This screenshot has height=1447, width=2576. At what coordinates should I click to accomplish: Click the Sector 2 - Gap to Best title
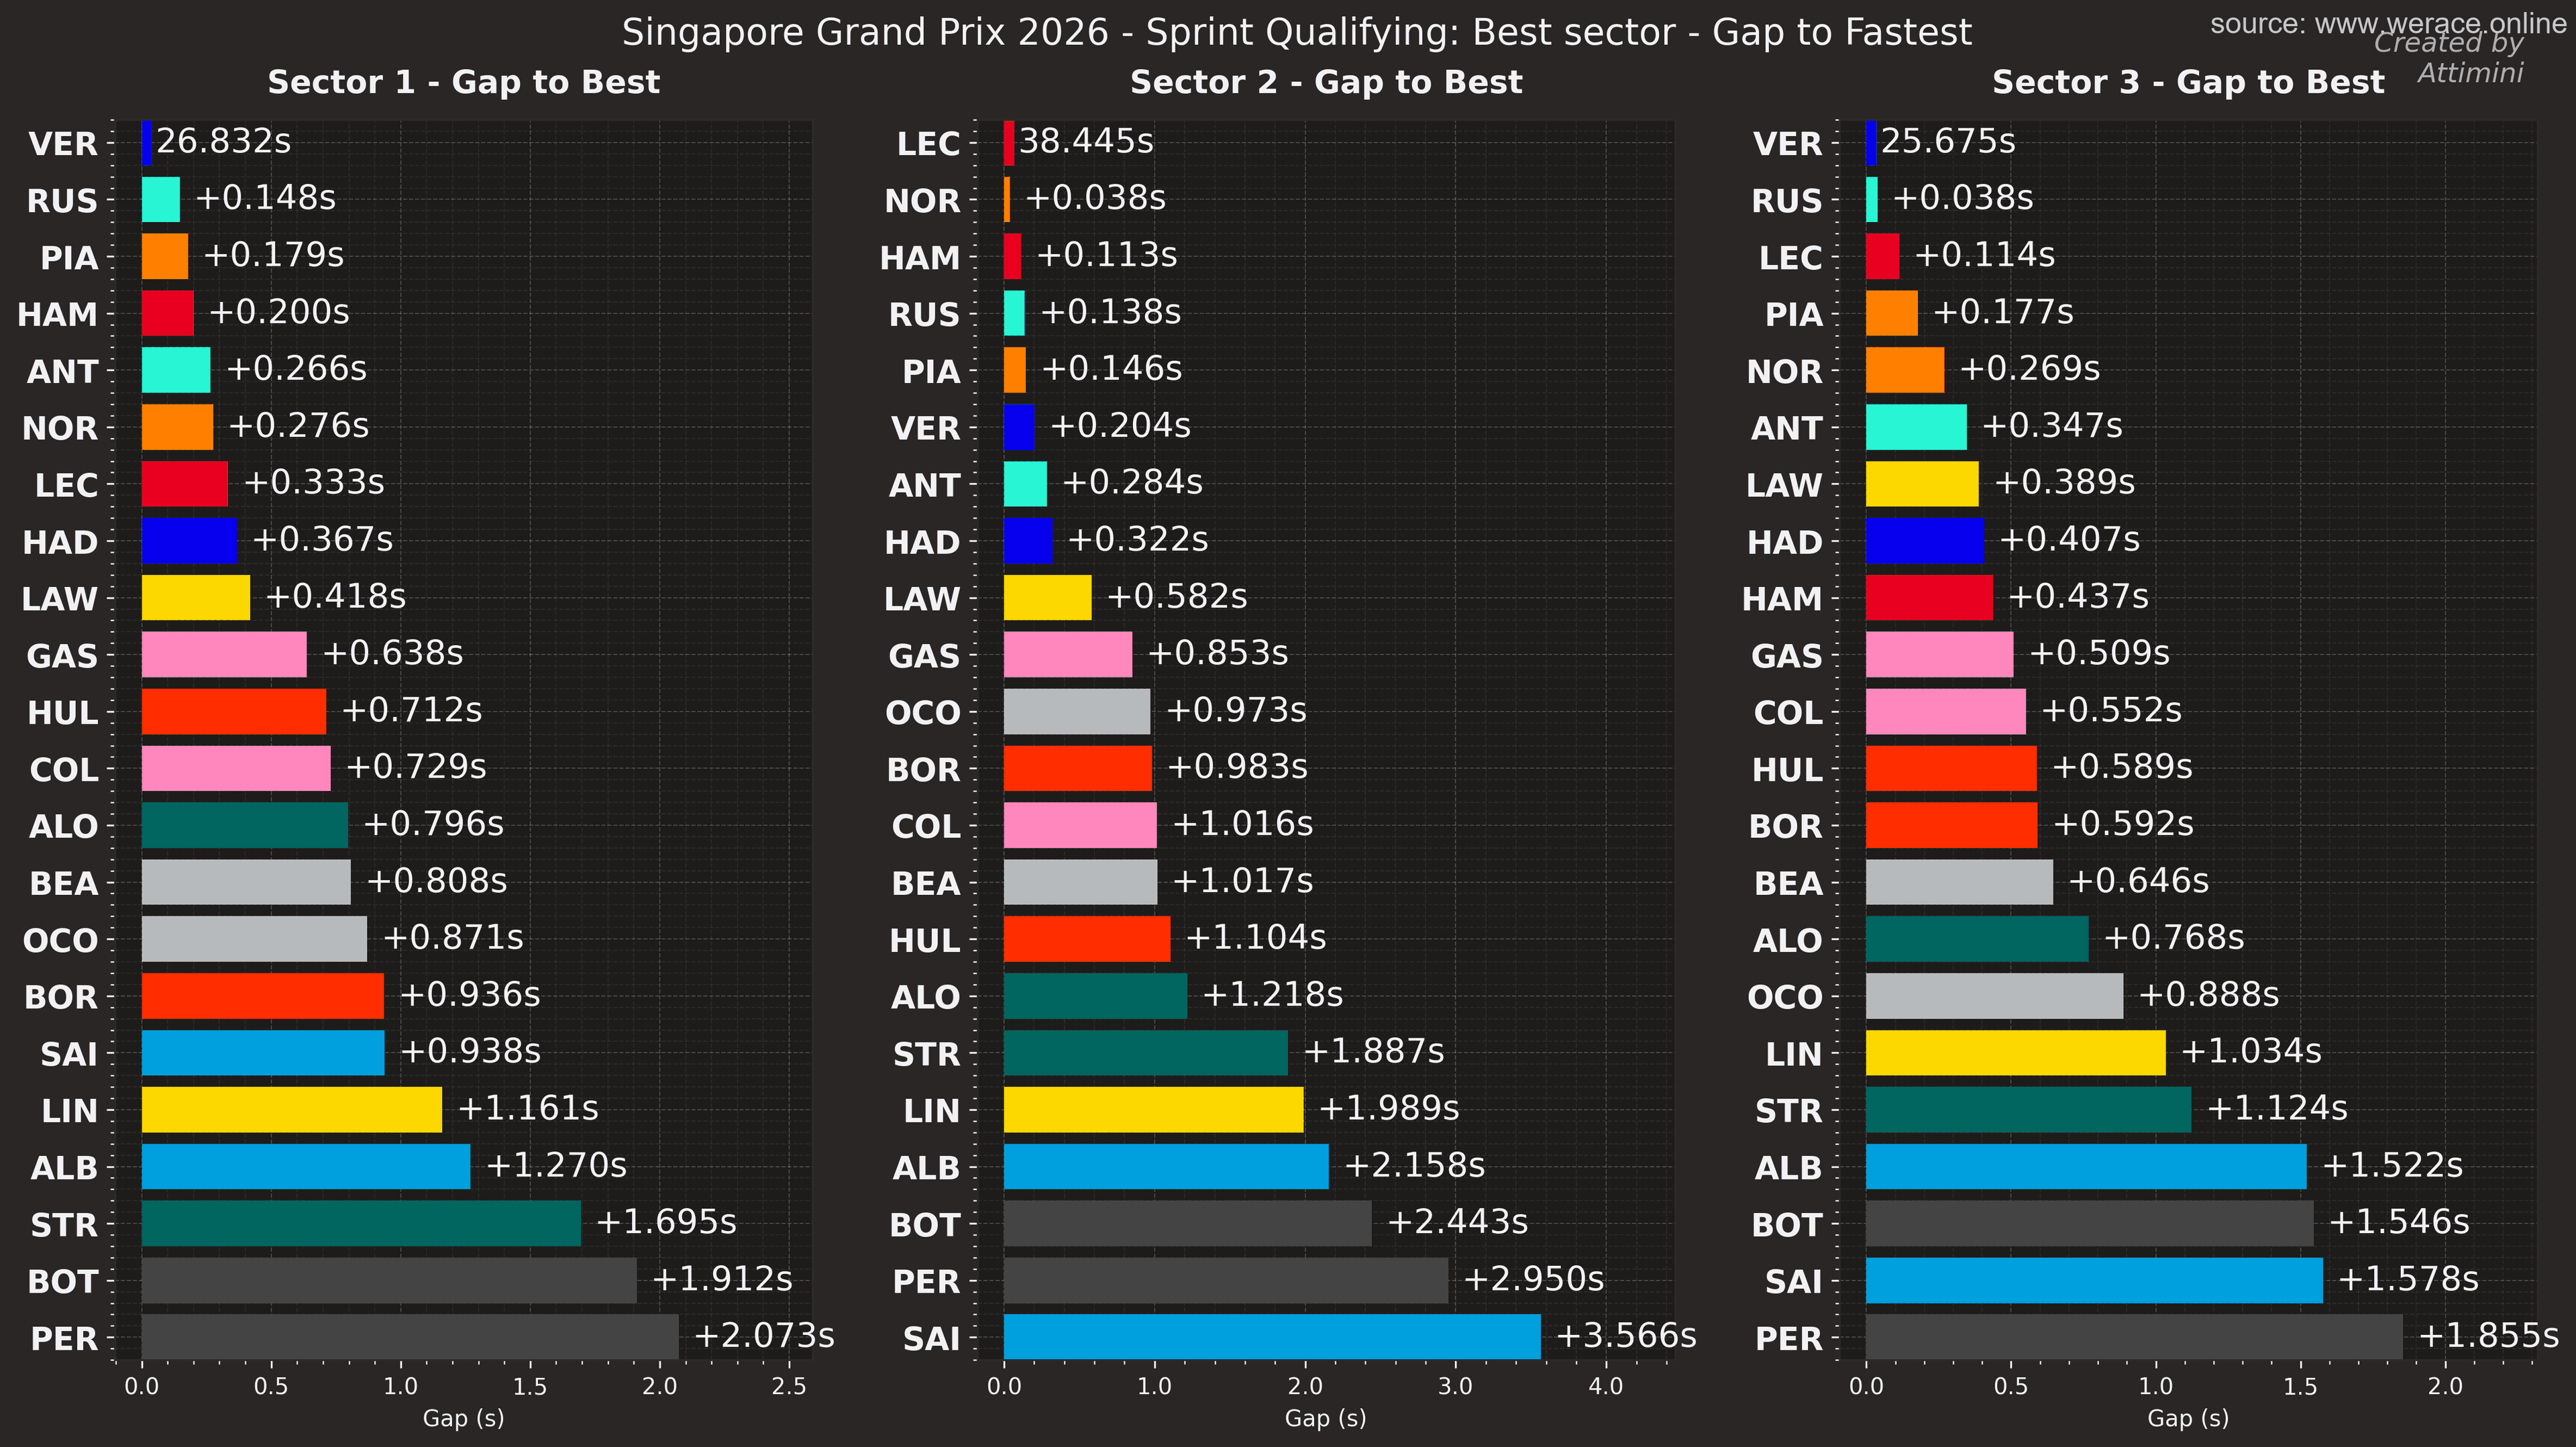[x=1326, y=82]
